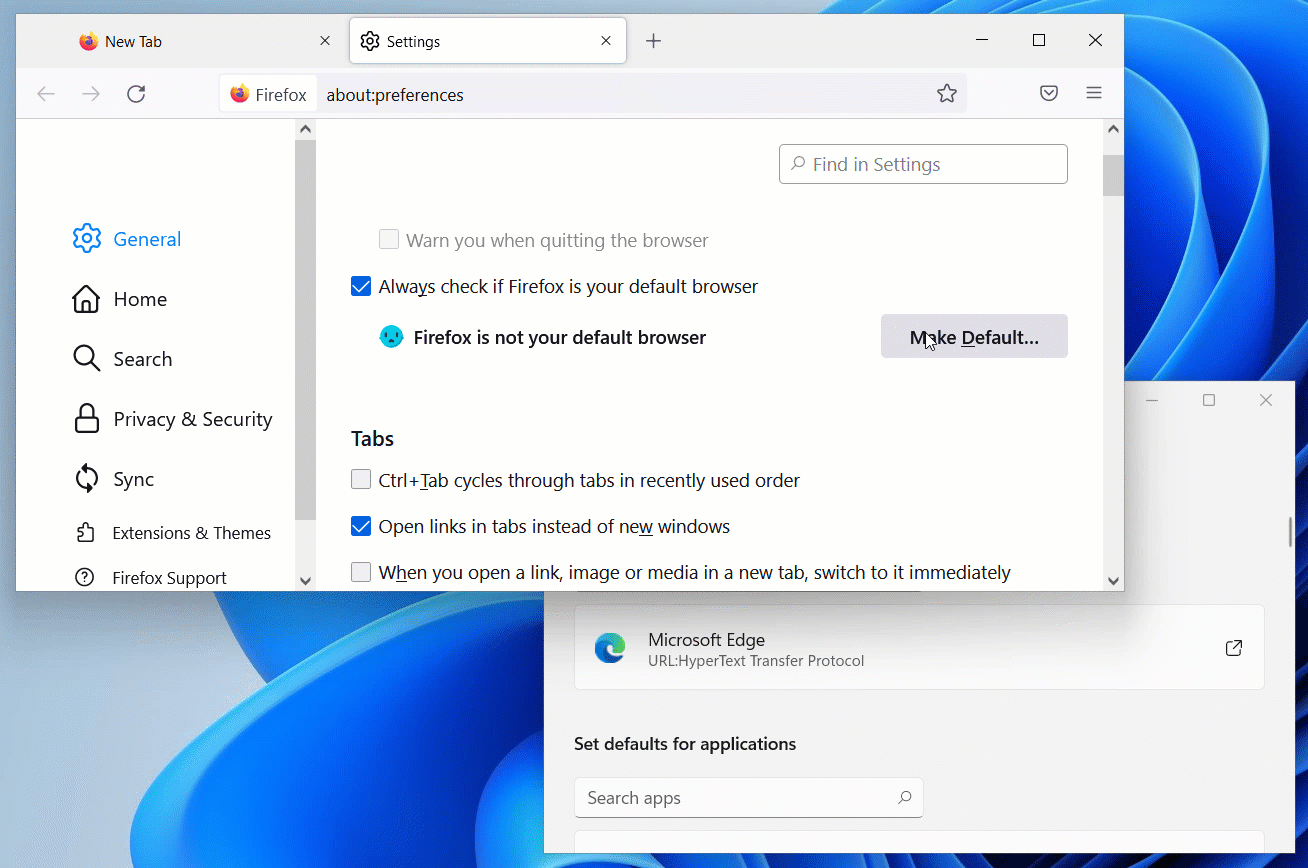Click the Microsoft Edge app icon

[610, 648]
